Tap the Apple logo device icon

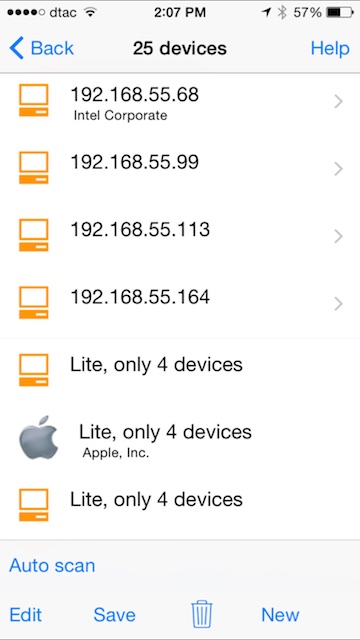39,438
